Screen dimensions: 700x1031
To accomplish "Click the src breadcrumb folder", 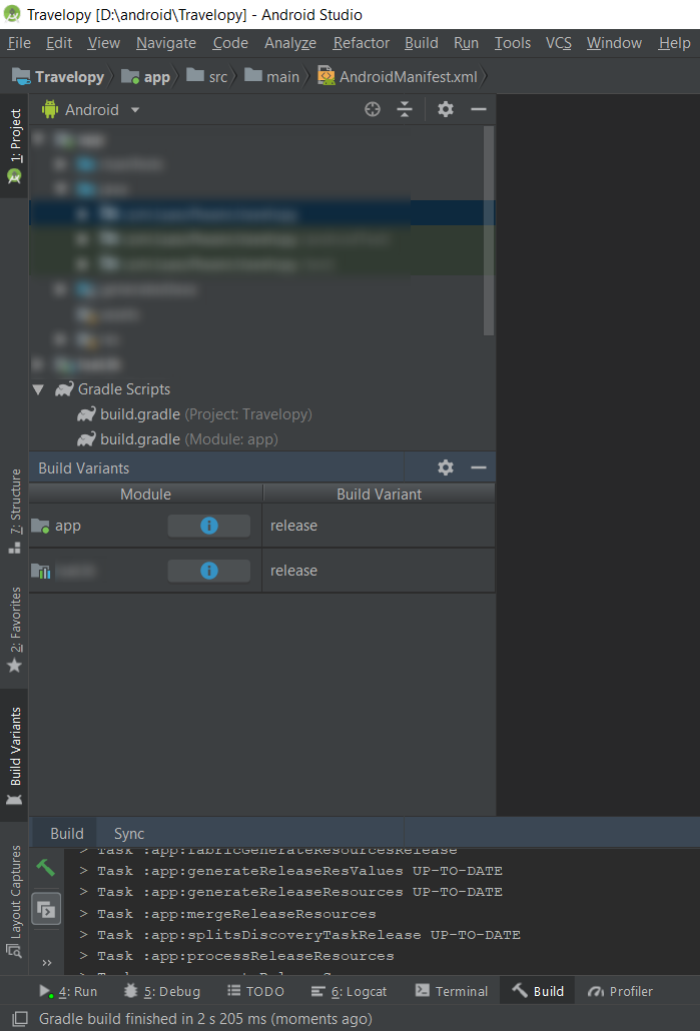I will click(x=207, y=77).
